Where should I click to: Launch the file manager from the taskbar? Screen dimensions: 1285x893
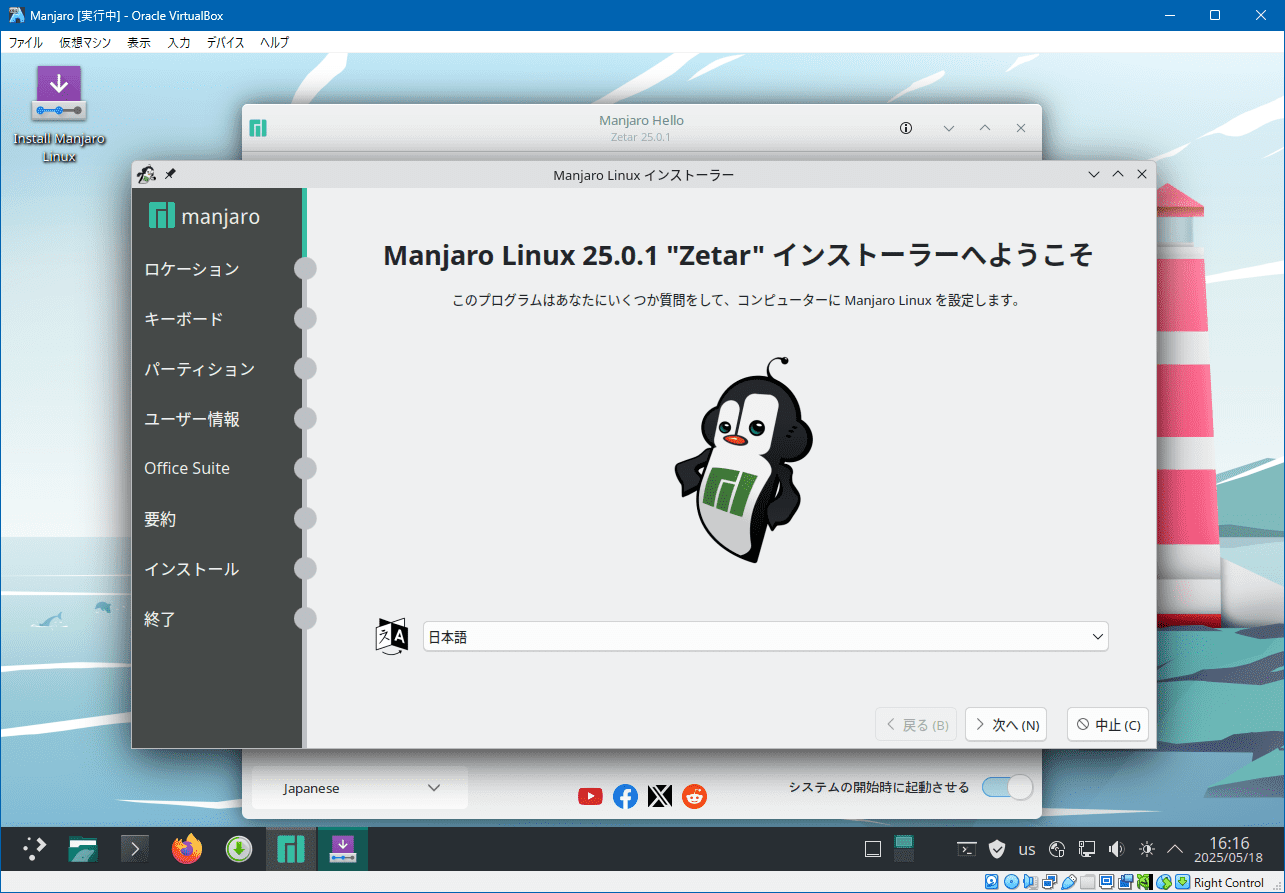(x=83, y=850)
